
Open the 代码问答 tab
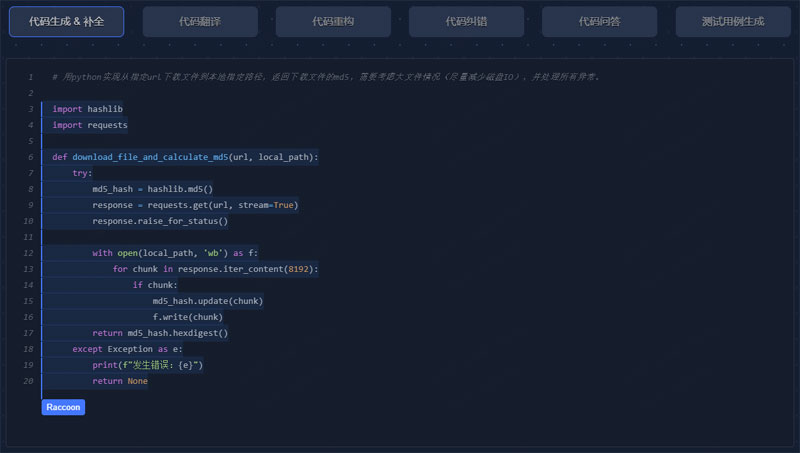pyautogui.click(x=599, y=21)
